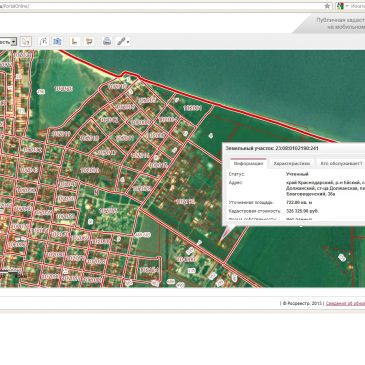Image resolution: width=365 pixels, height=365 pixels.
Task: Click the Земельный участок popup title
Action: click(272, 148)
